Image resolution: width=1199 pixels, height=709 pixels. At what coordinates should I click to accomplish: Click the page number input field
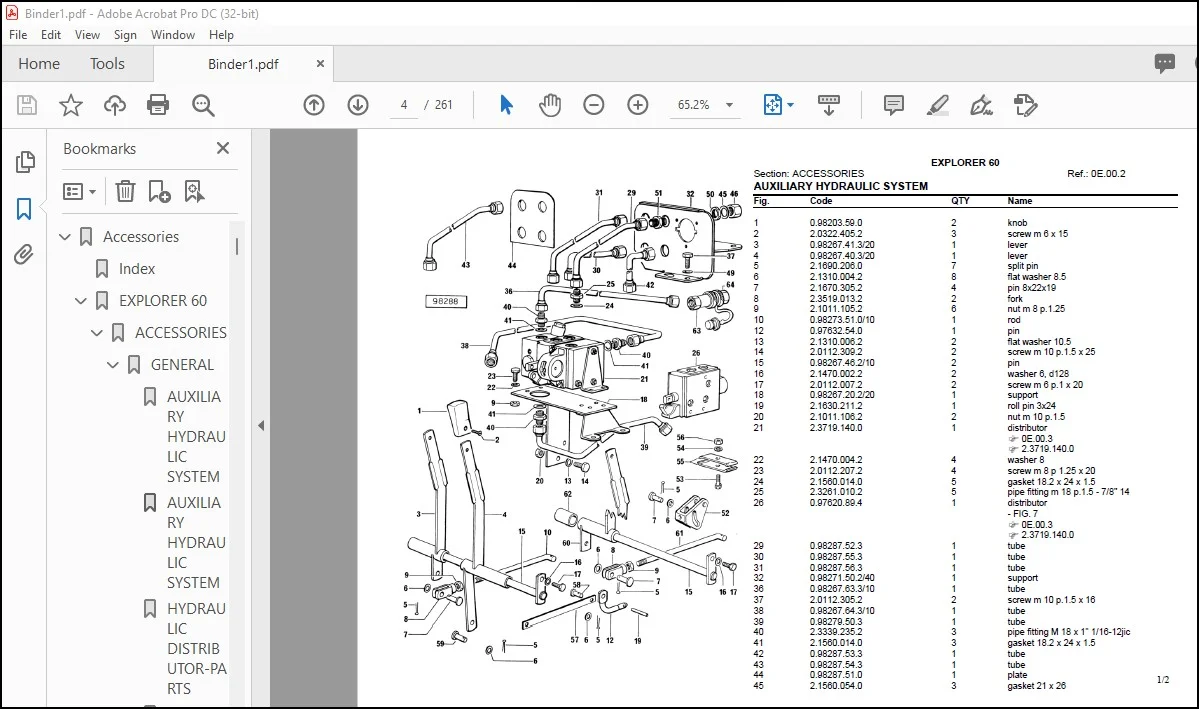404,105
